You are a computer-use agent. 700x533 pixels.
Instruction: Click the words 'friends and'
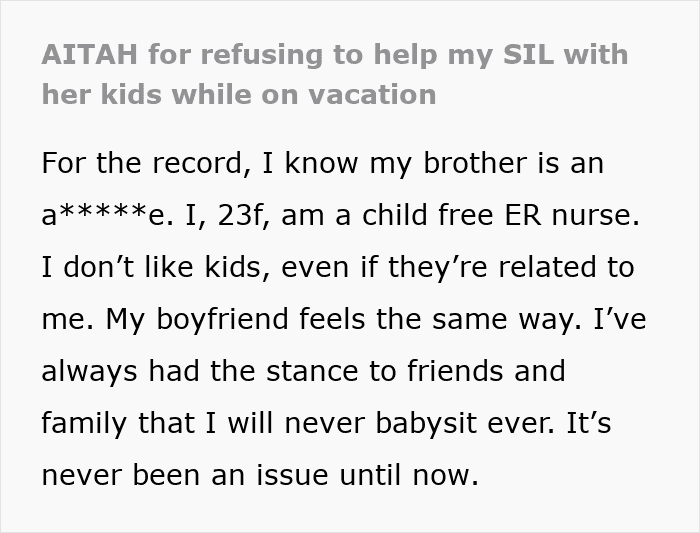tap(486, 371)
